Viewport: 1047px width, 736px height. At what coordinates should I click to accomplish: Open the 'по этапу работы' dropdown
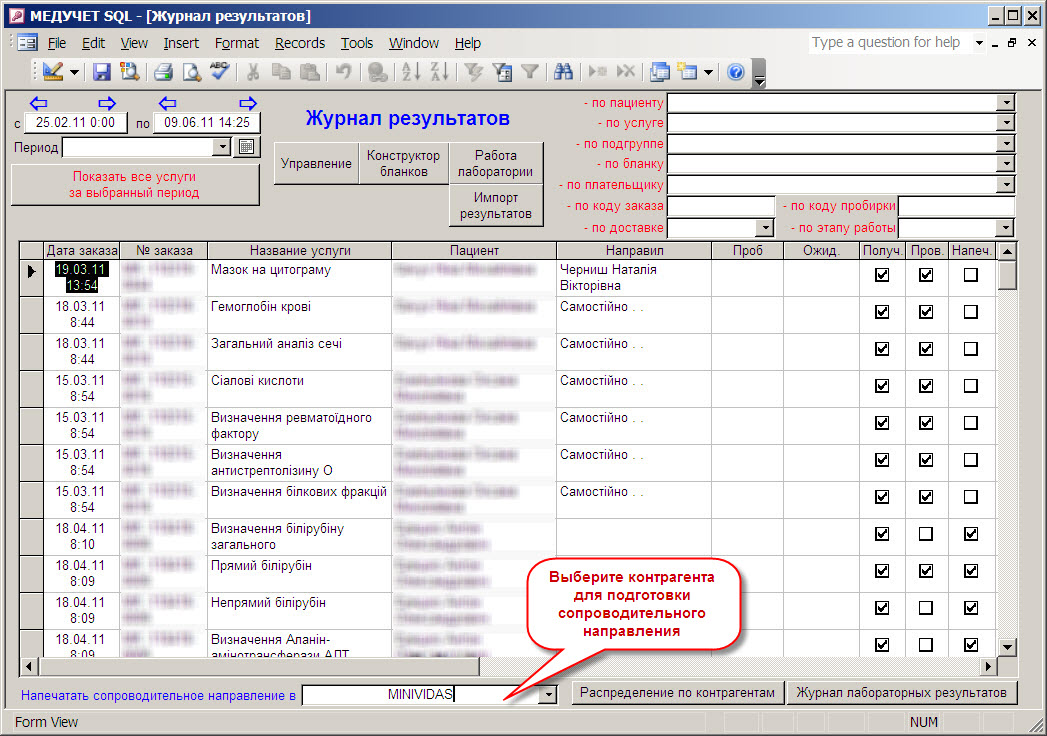[x=1005, y=228]
